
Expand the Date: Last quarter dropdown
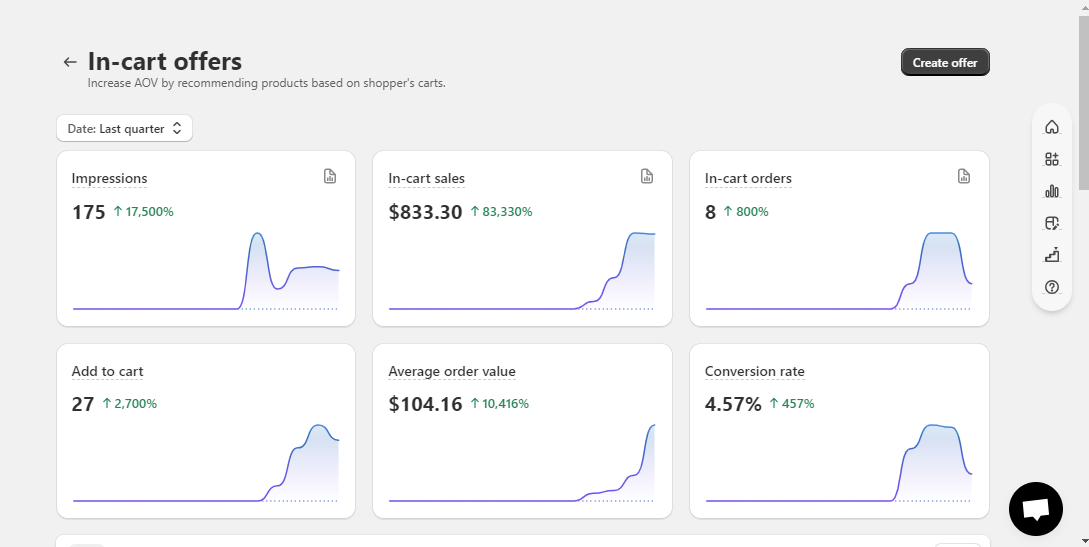124,128
